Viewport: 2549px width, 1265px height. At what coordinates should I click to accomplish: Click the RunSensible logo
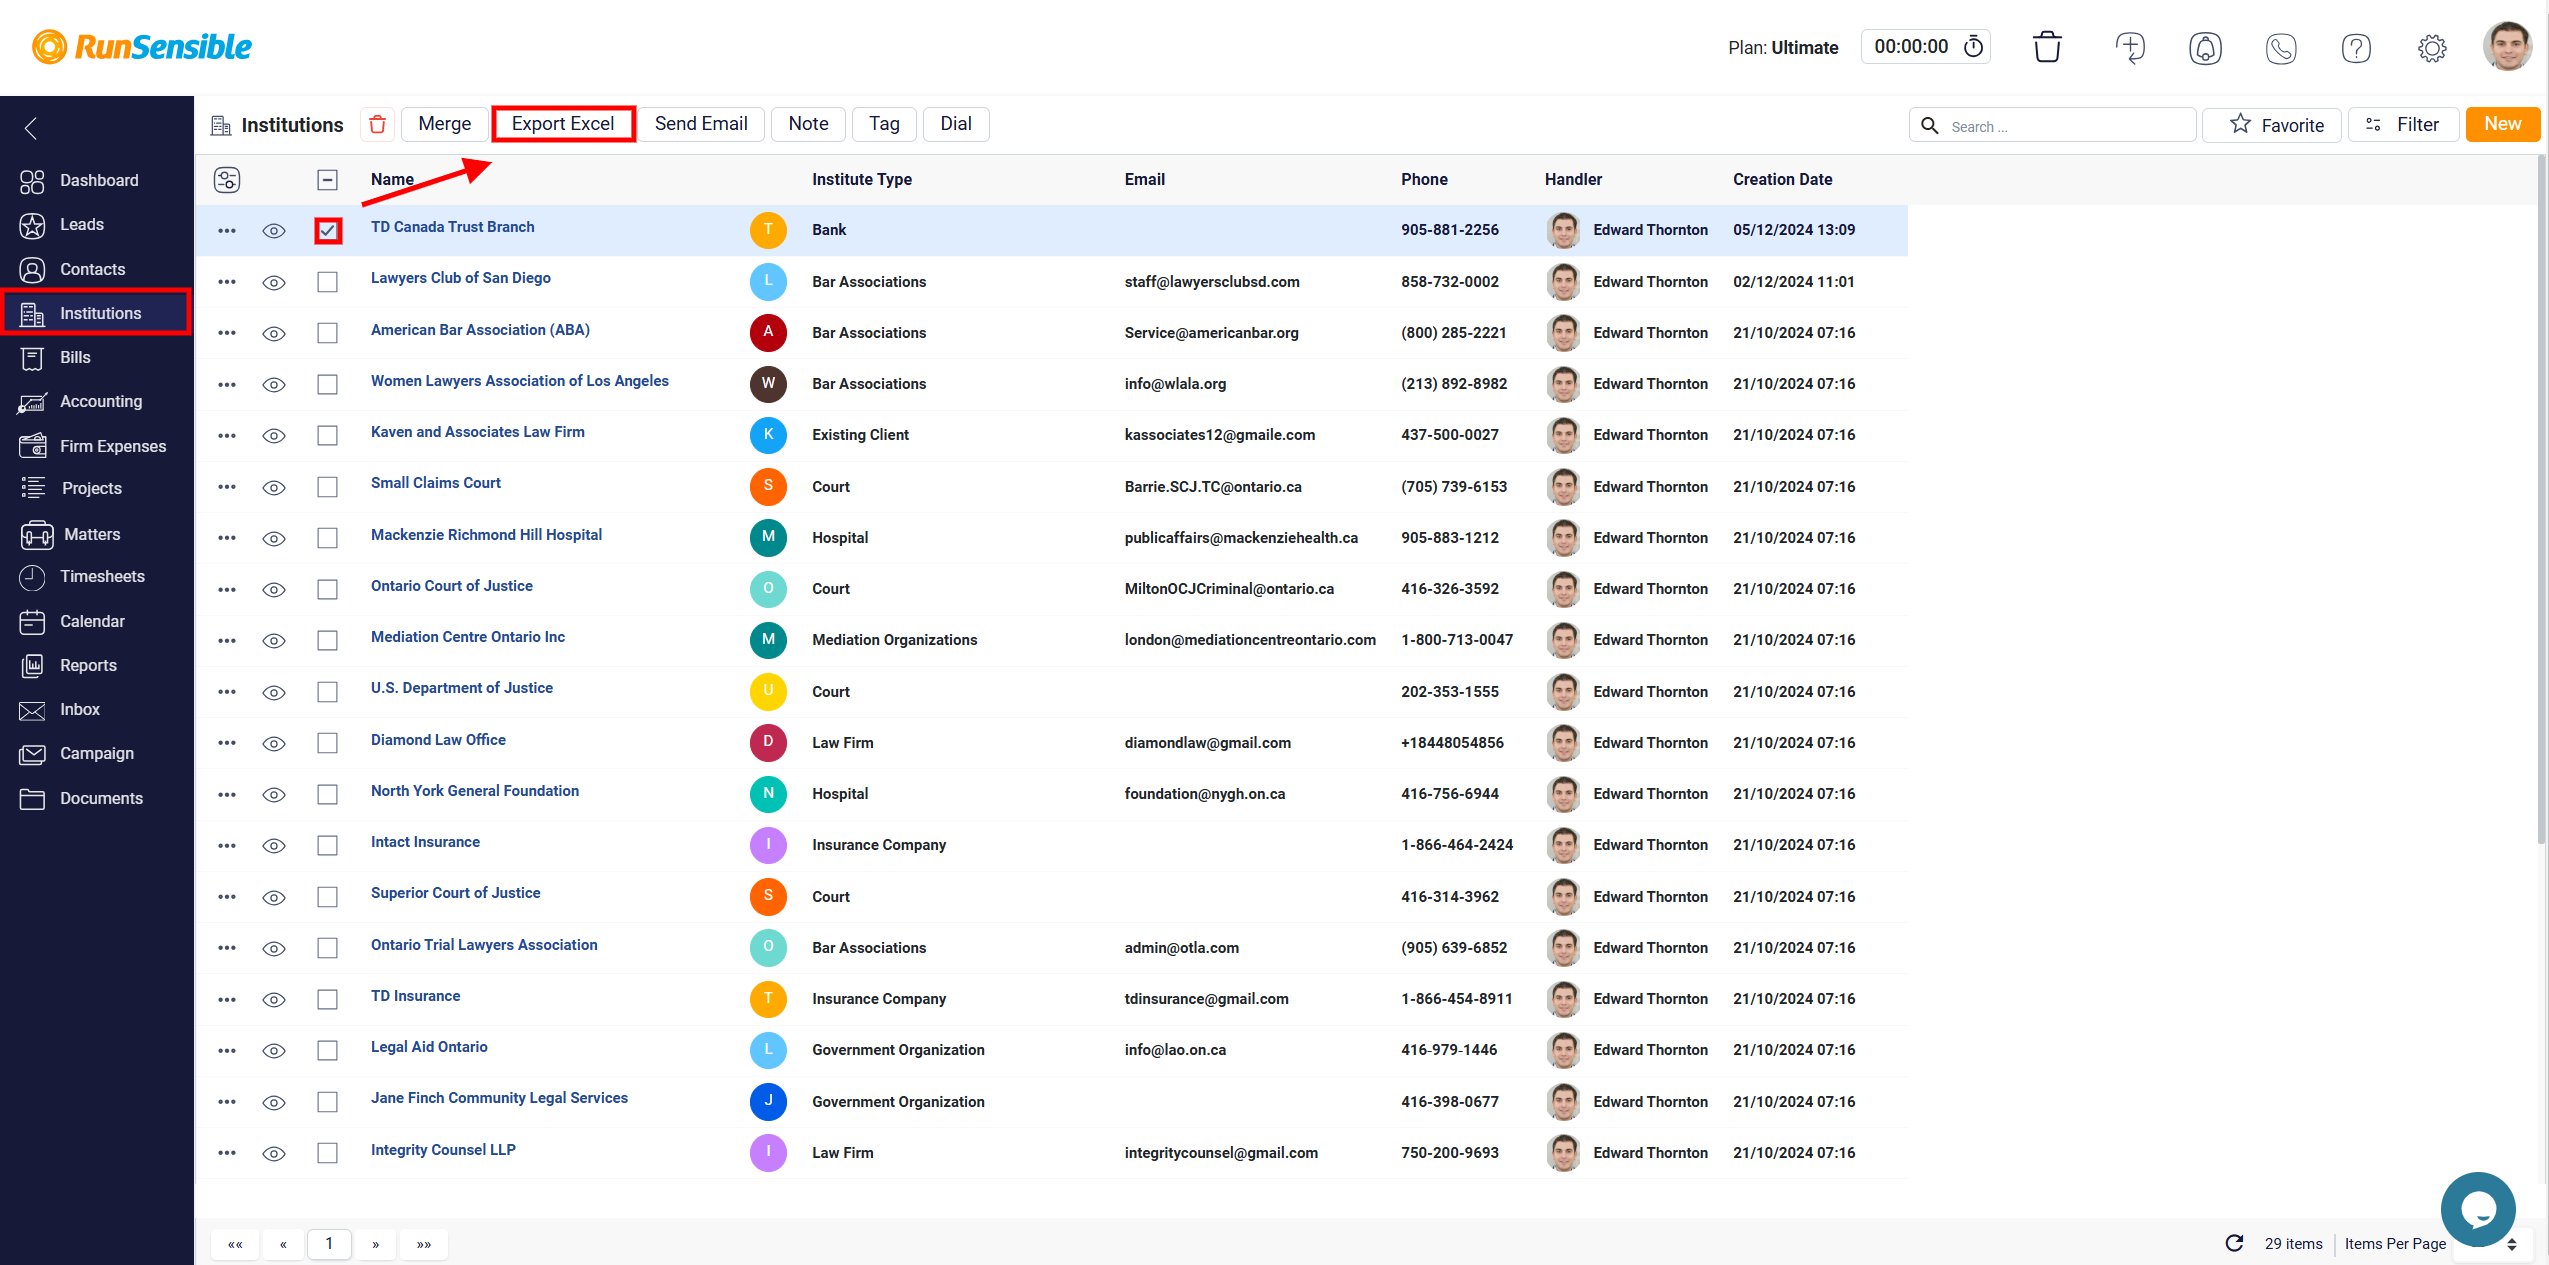pyautogui.click(x=141, y=47)
